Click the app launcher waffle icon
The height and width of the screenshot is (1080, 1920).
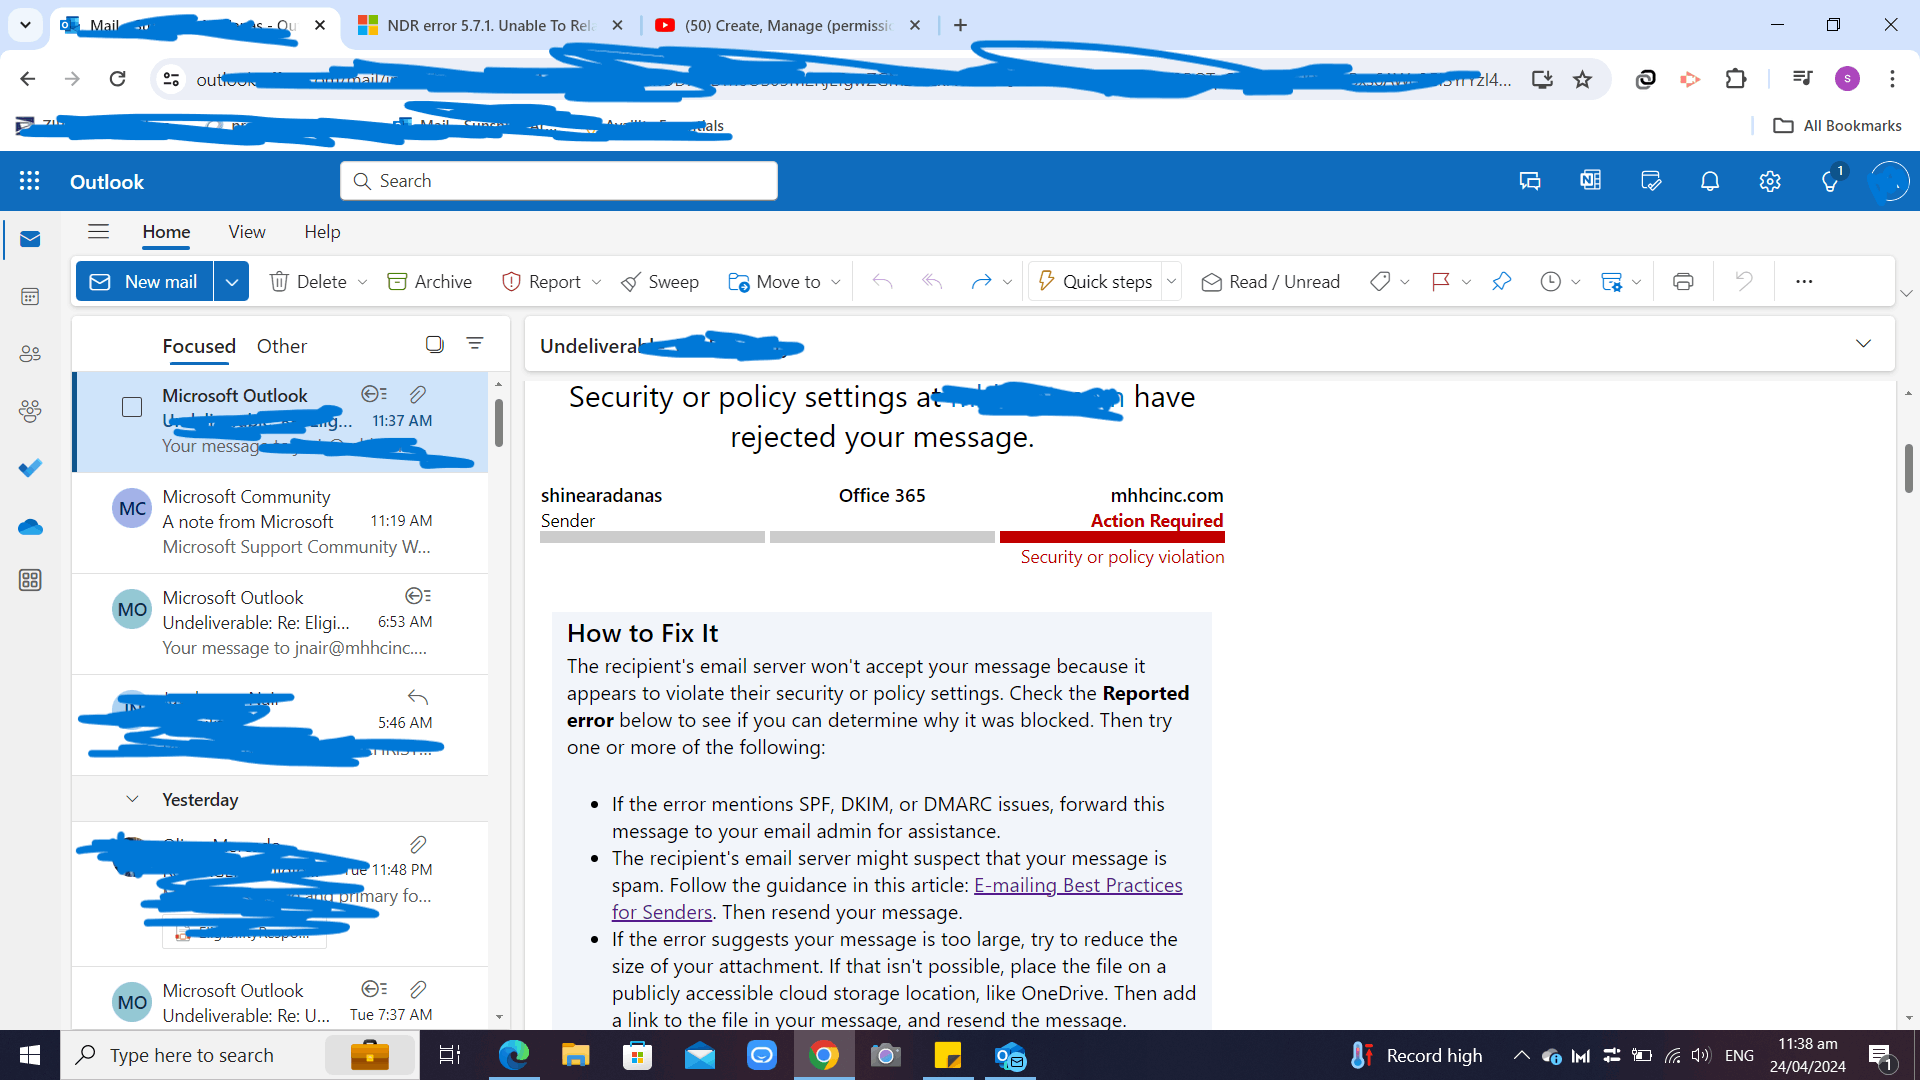coord(30,181)
